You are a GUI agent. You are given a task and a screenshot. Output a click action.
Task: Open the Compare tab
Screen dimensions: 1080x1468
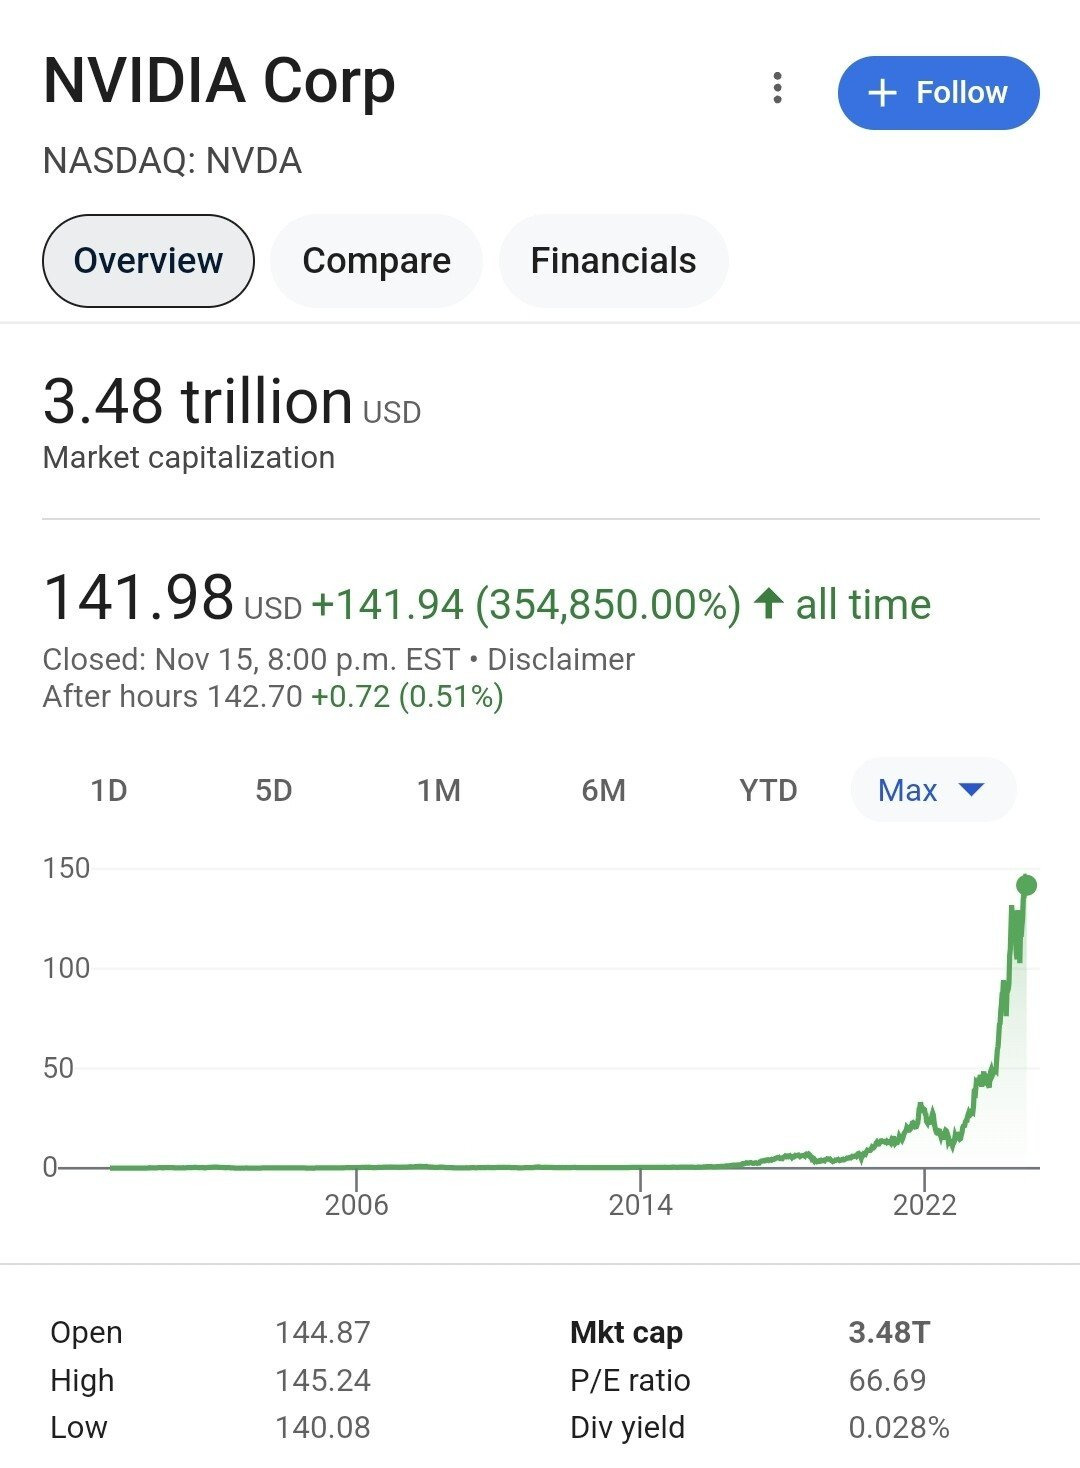tap(376, 261)
